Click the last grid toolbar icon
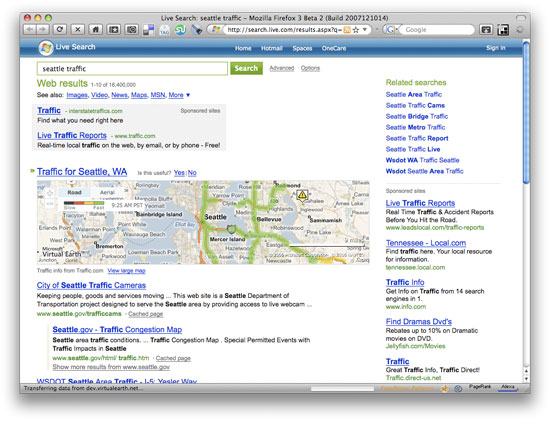The height and width of the screenshot is (421, 550). tap(503, 30)
